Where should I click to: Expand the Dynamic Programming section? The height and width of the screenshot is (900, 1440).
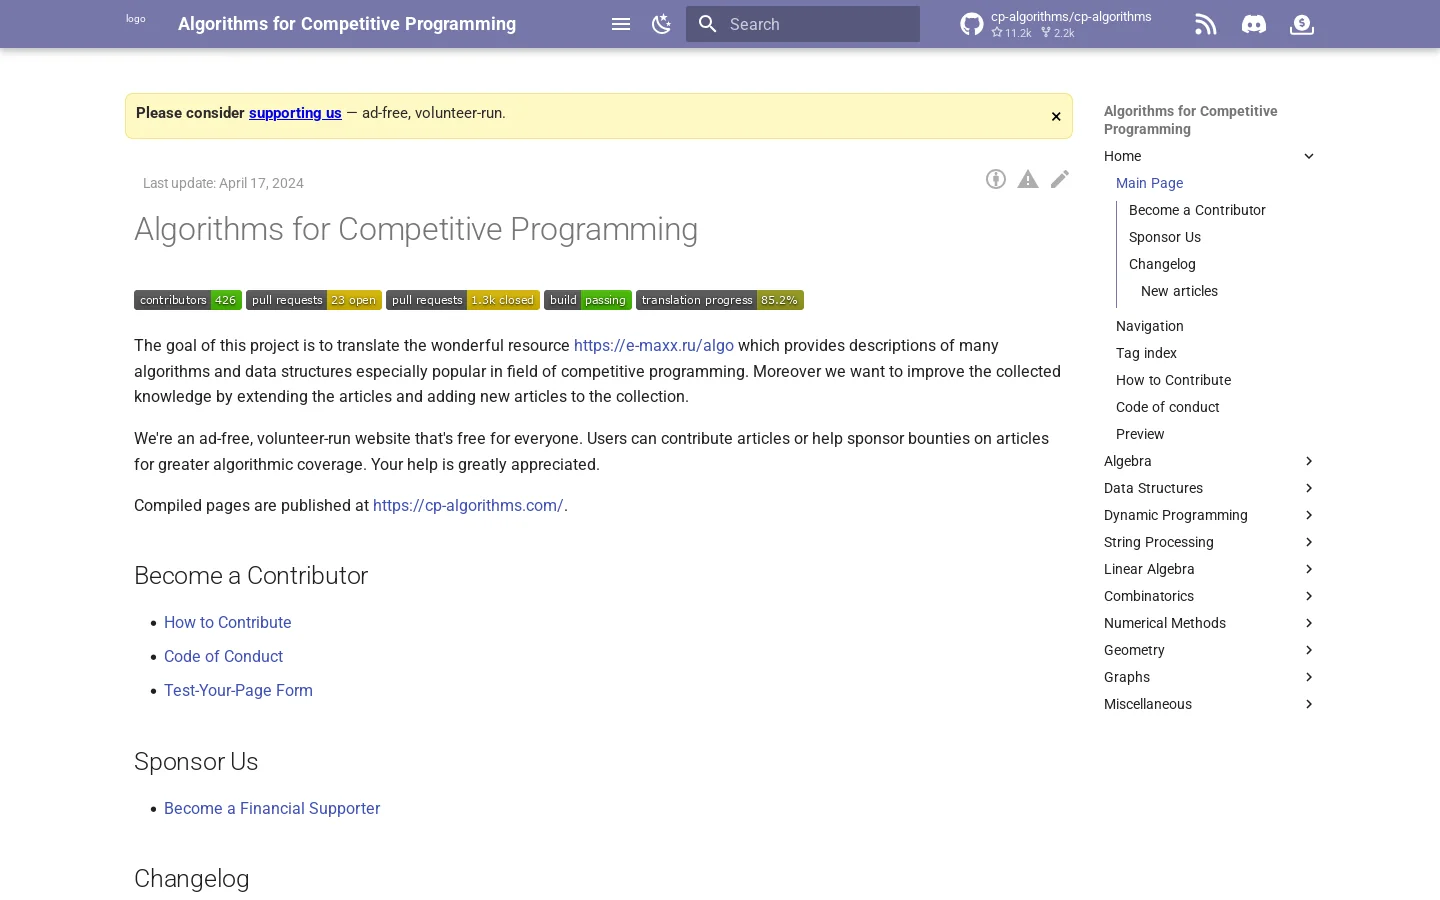pyautogui.click(x=1309, y=515)
